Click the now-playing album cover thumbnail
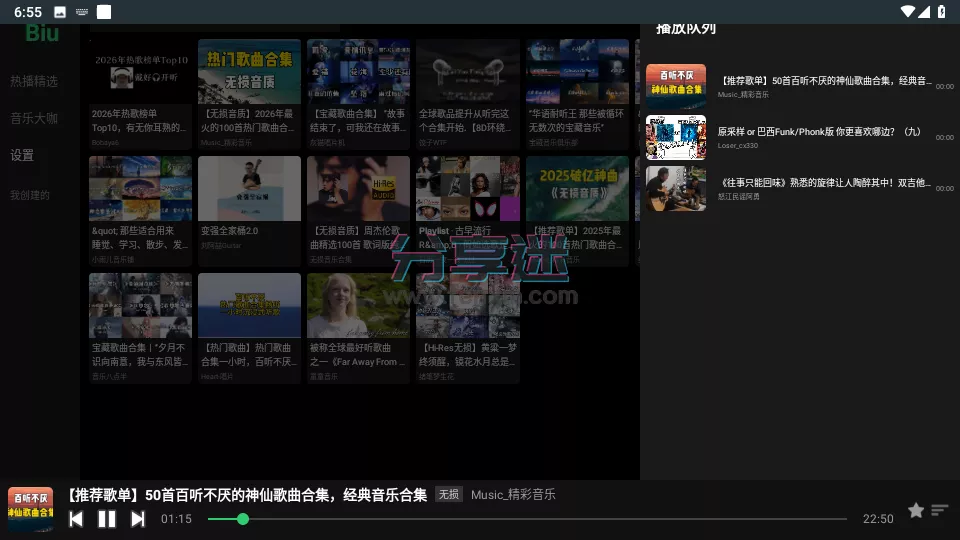 pos(30,509)
